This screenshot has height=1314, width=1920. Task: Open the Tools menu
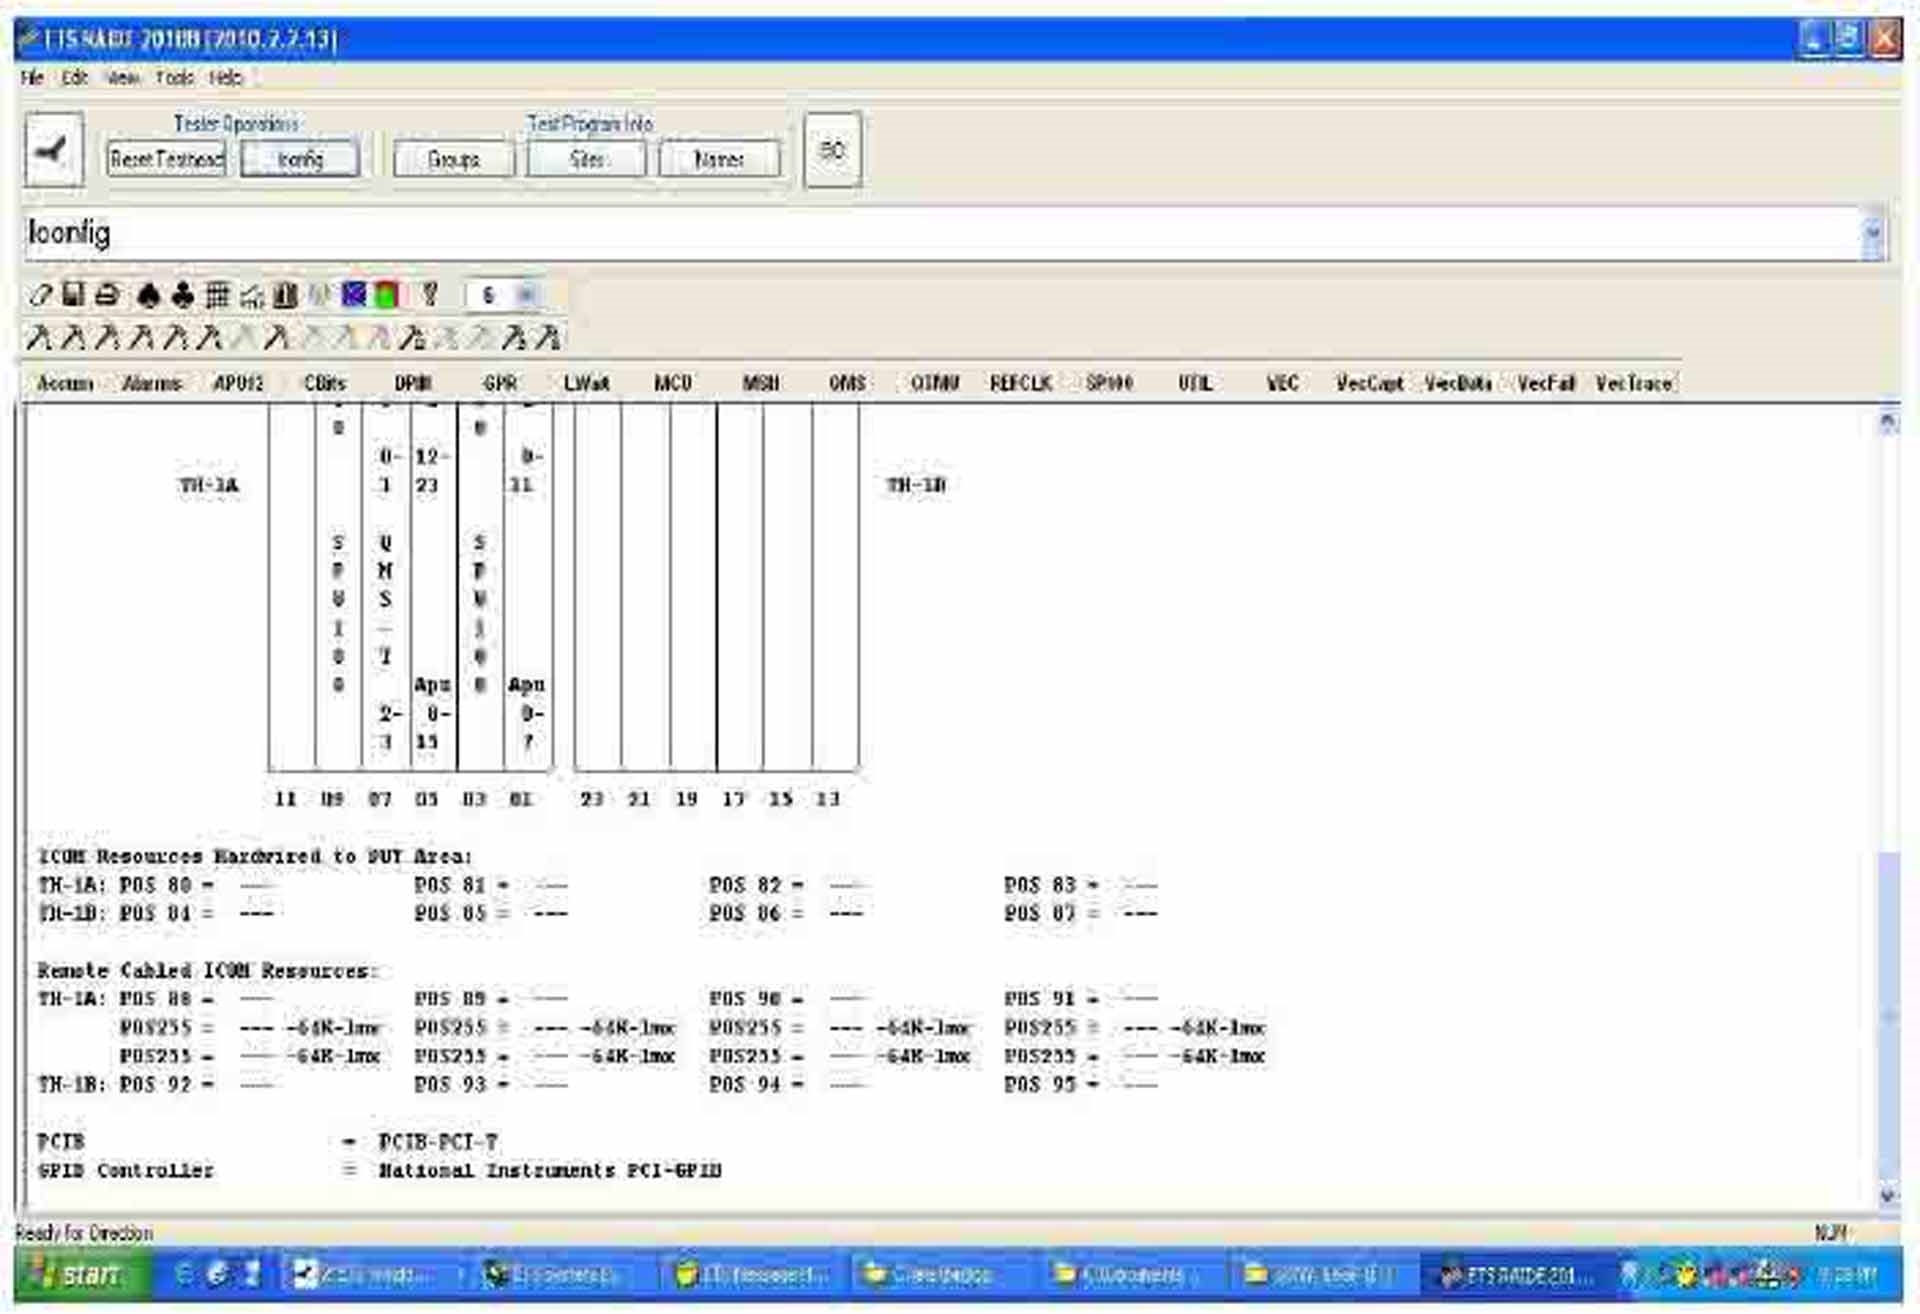174,78
